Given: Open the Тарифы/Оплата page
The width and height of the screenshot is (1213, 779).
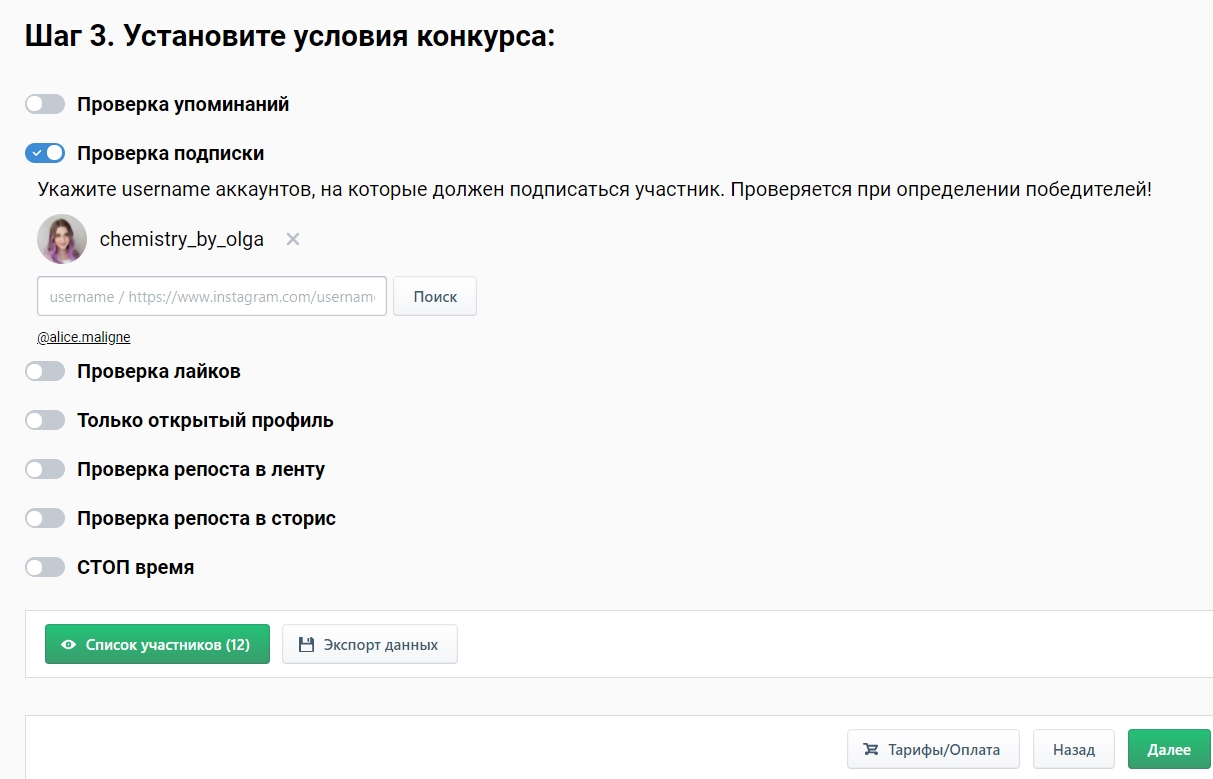Looking at the screenshot, I should pyautogui.click(x=932, y=748).
